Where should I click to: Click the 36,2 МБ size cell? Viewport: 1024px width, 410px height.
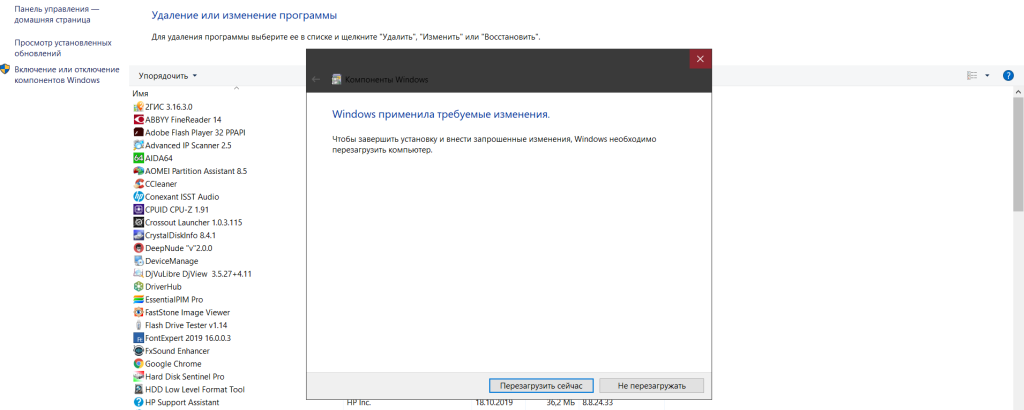click(x=562, y=403)
